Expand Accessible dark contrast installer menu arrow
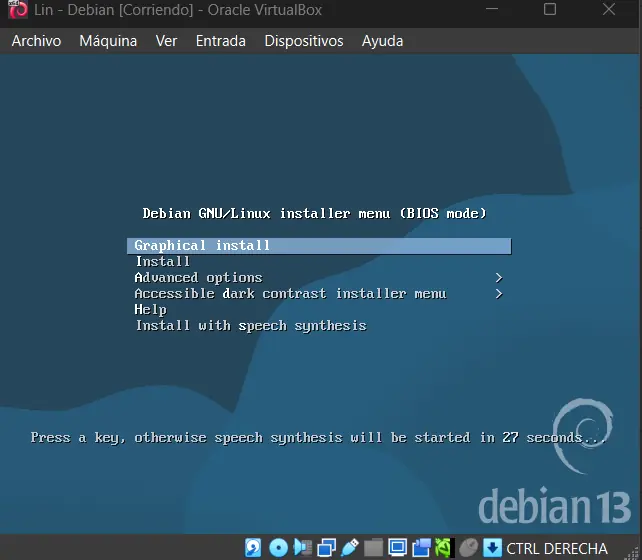 tap(498, 294)
